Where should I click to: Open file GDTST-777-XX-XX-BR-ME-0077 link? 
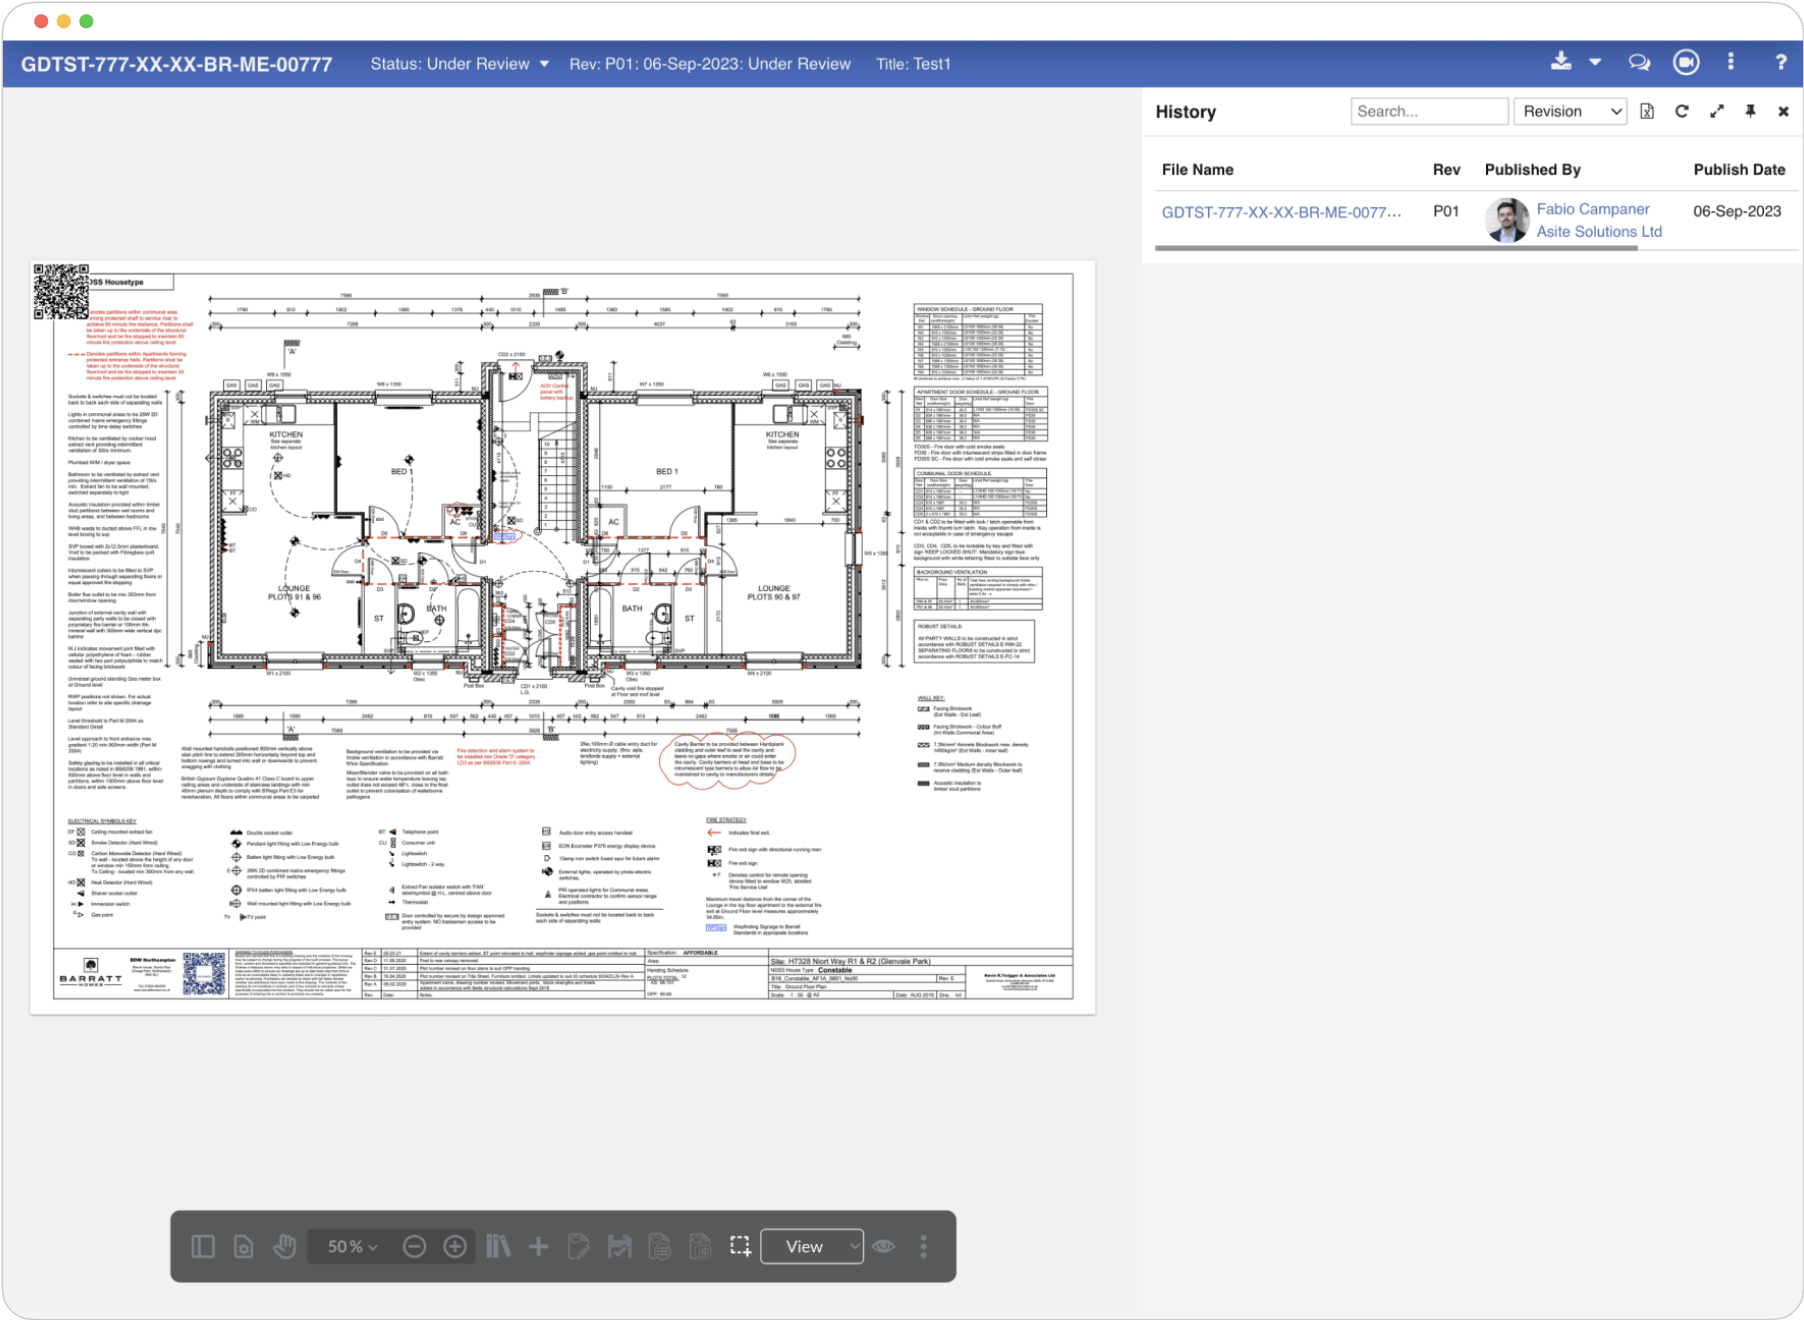click(x=1283, y=211)
